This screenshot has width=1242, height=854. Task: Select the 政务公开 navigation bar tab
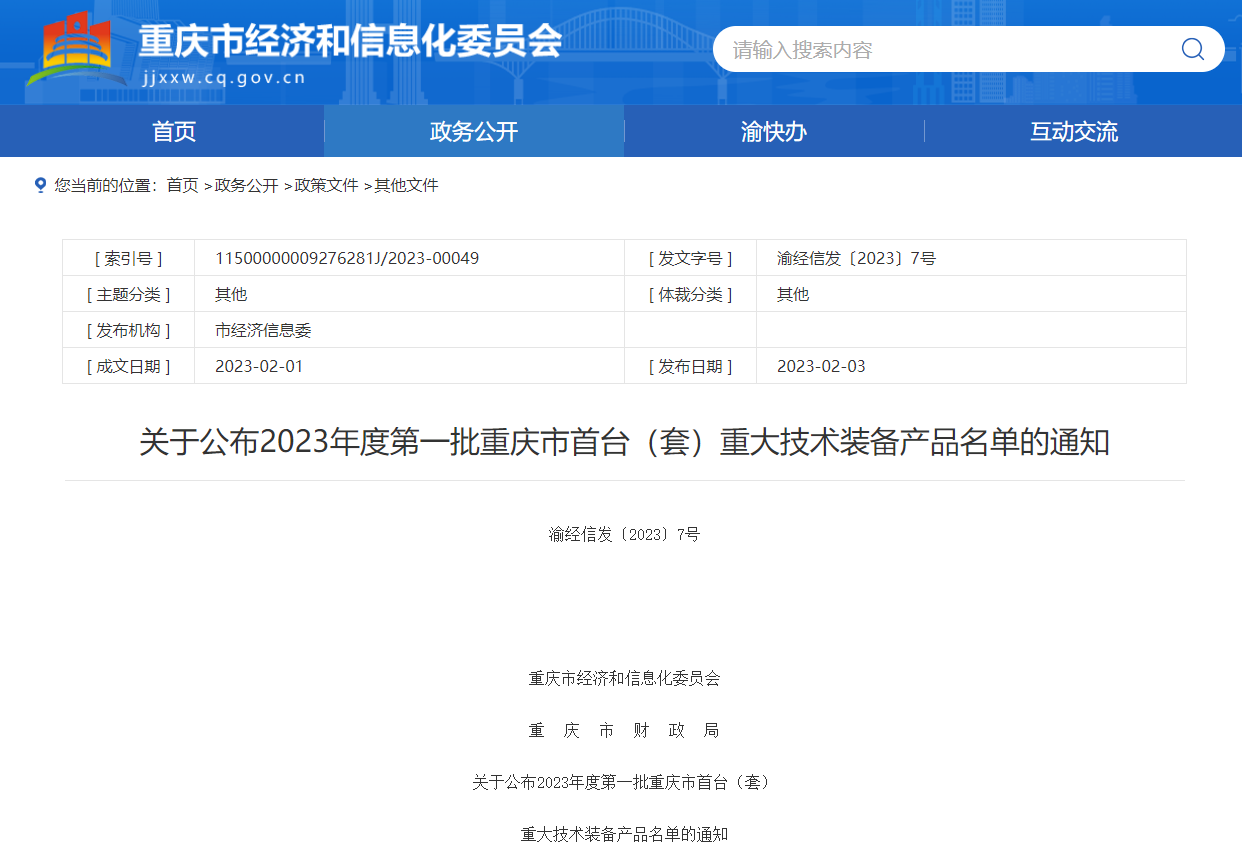tap(474, 131)
